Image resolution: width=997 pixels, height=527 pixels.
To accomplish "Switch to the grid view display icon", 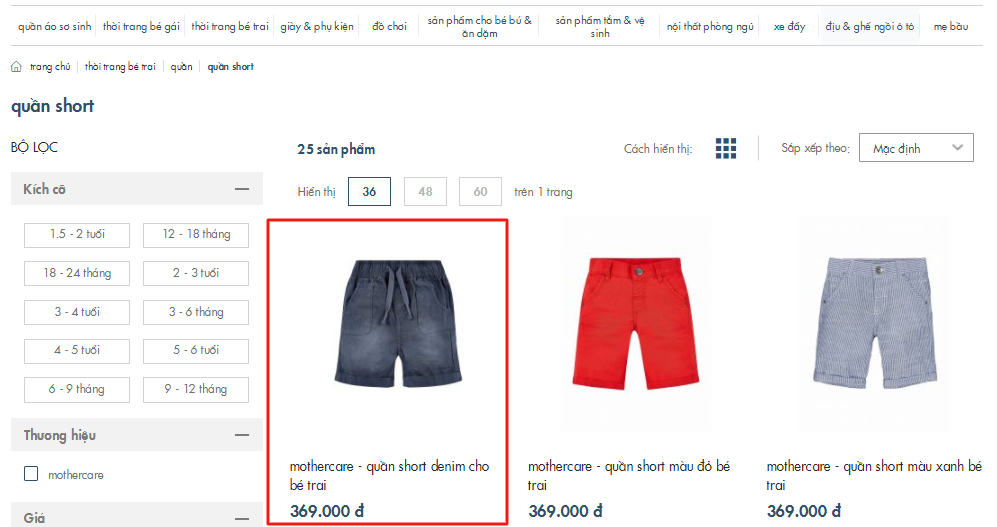I will [x=725, y=148].
